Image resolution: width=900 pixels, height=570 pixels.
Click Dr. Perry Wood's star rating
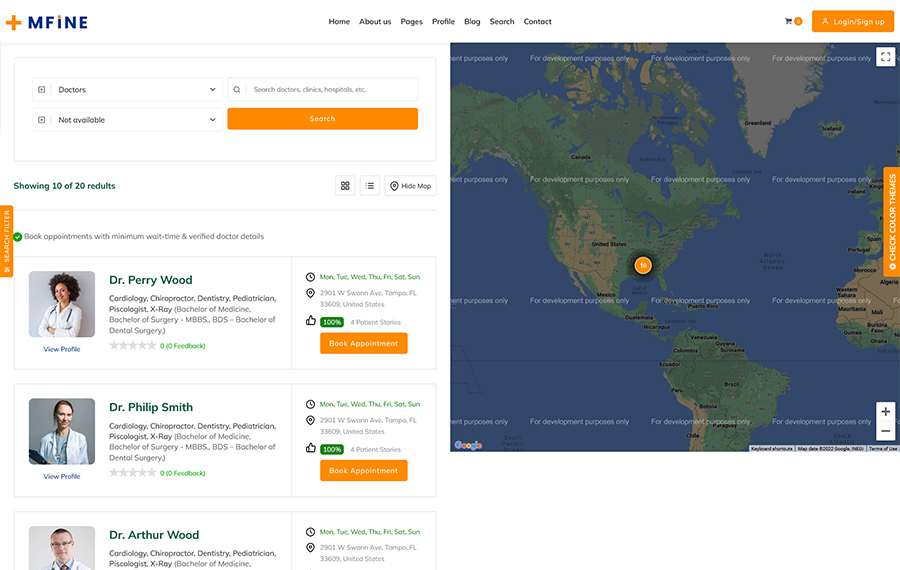coord(133,345)
